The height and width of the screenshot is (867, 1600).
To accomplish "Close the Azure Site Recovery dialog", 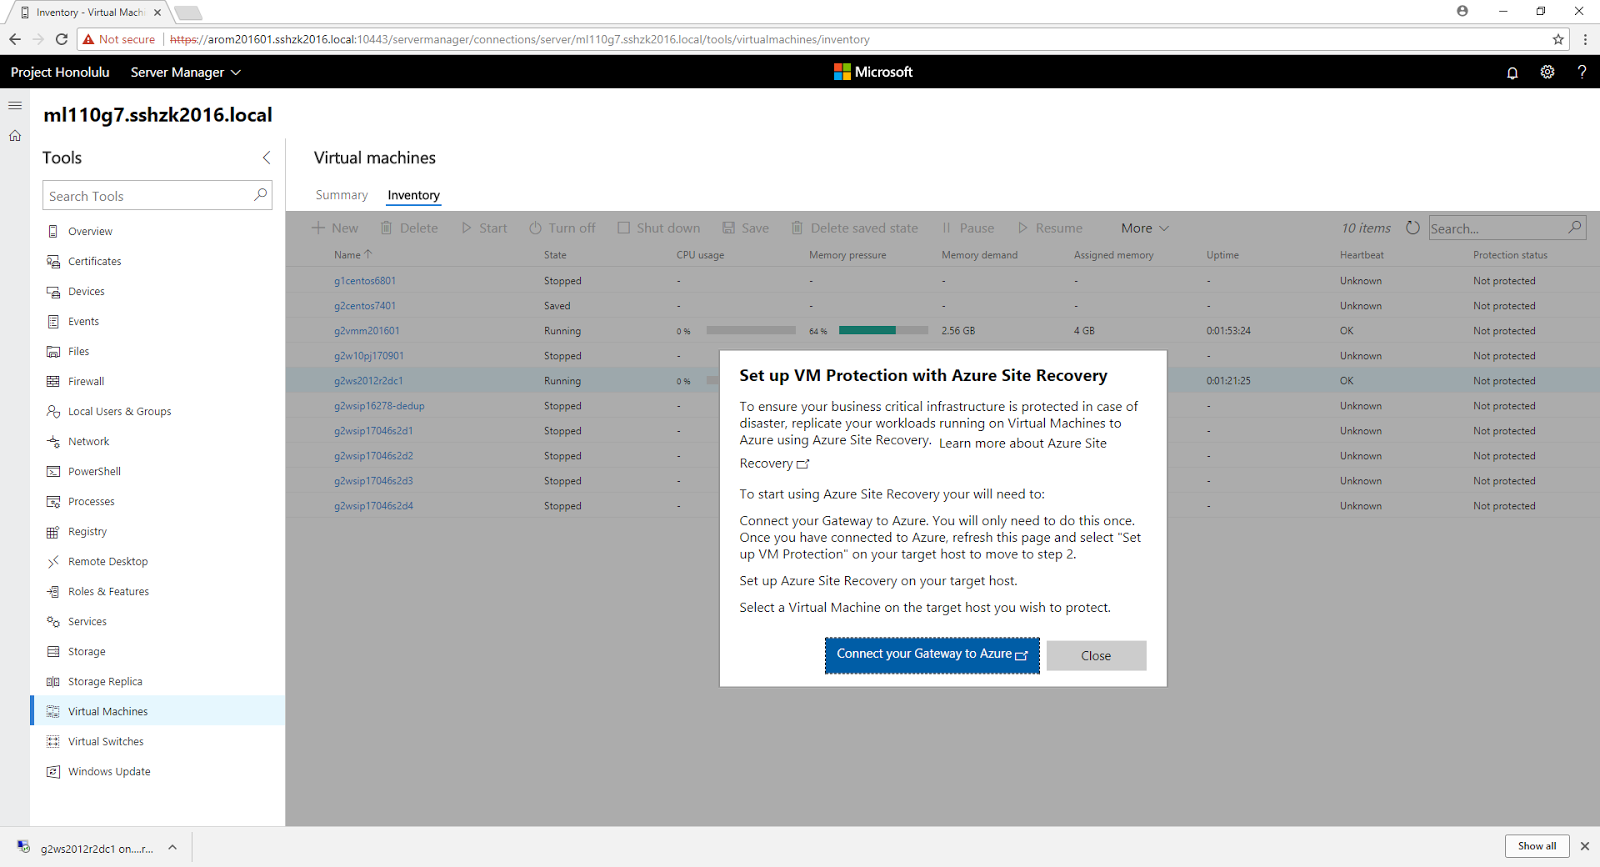I will point(1096,656).
